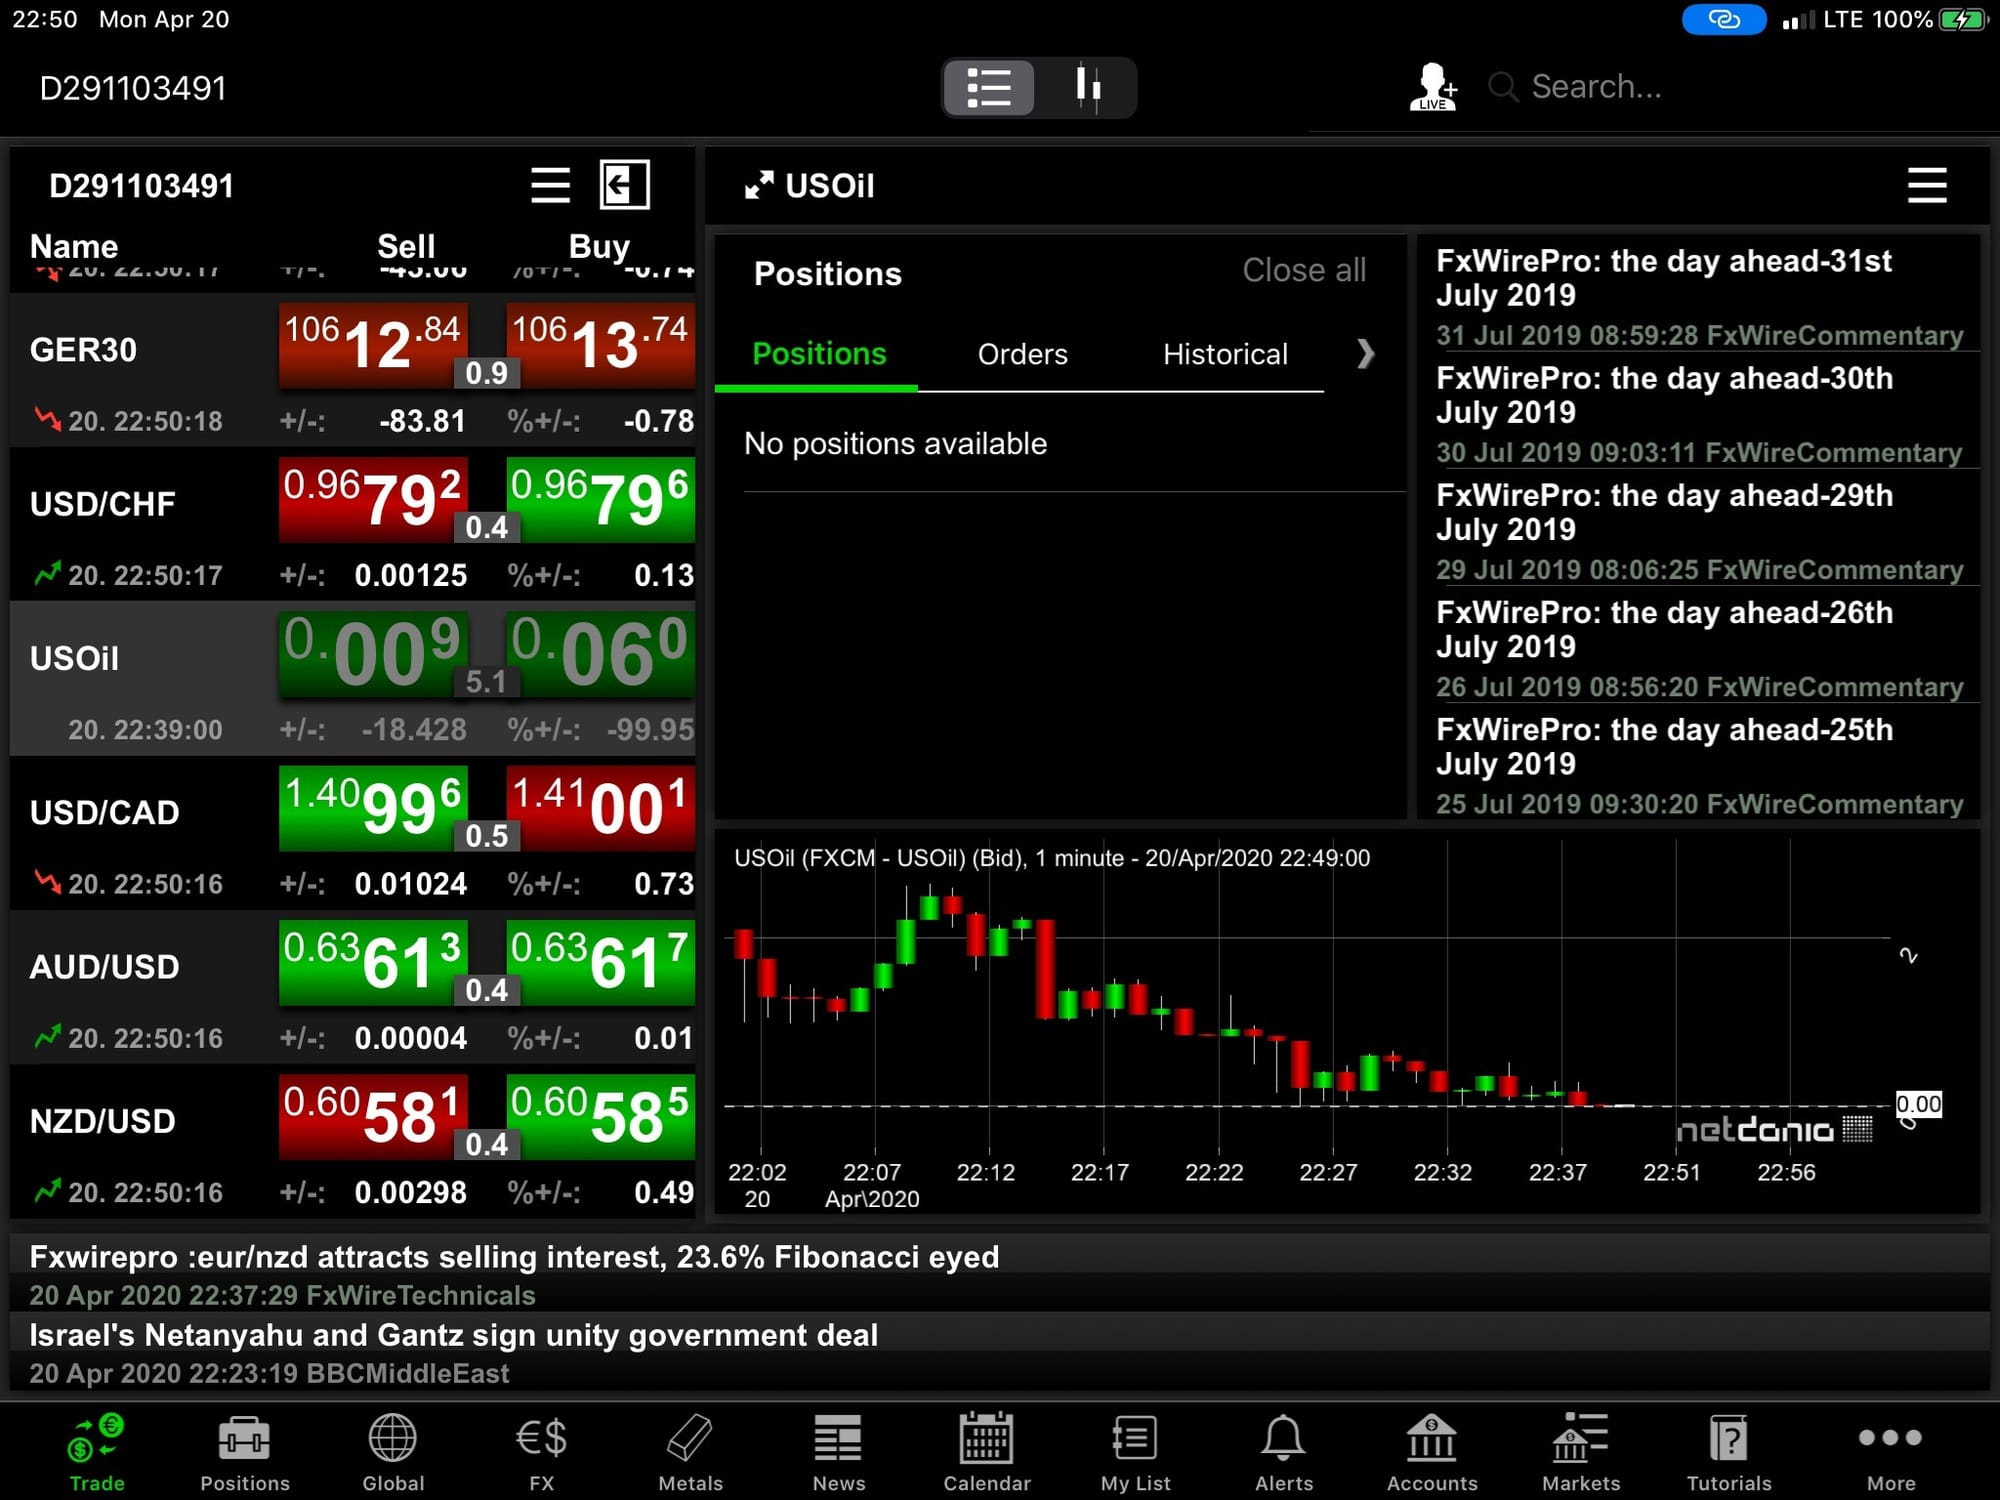
Task: Open the Positions tab in bottom bar
Action: pyautogui.click(x=244, y=1452)
